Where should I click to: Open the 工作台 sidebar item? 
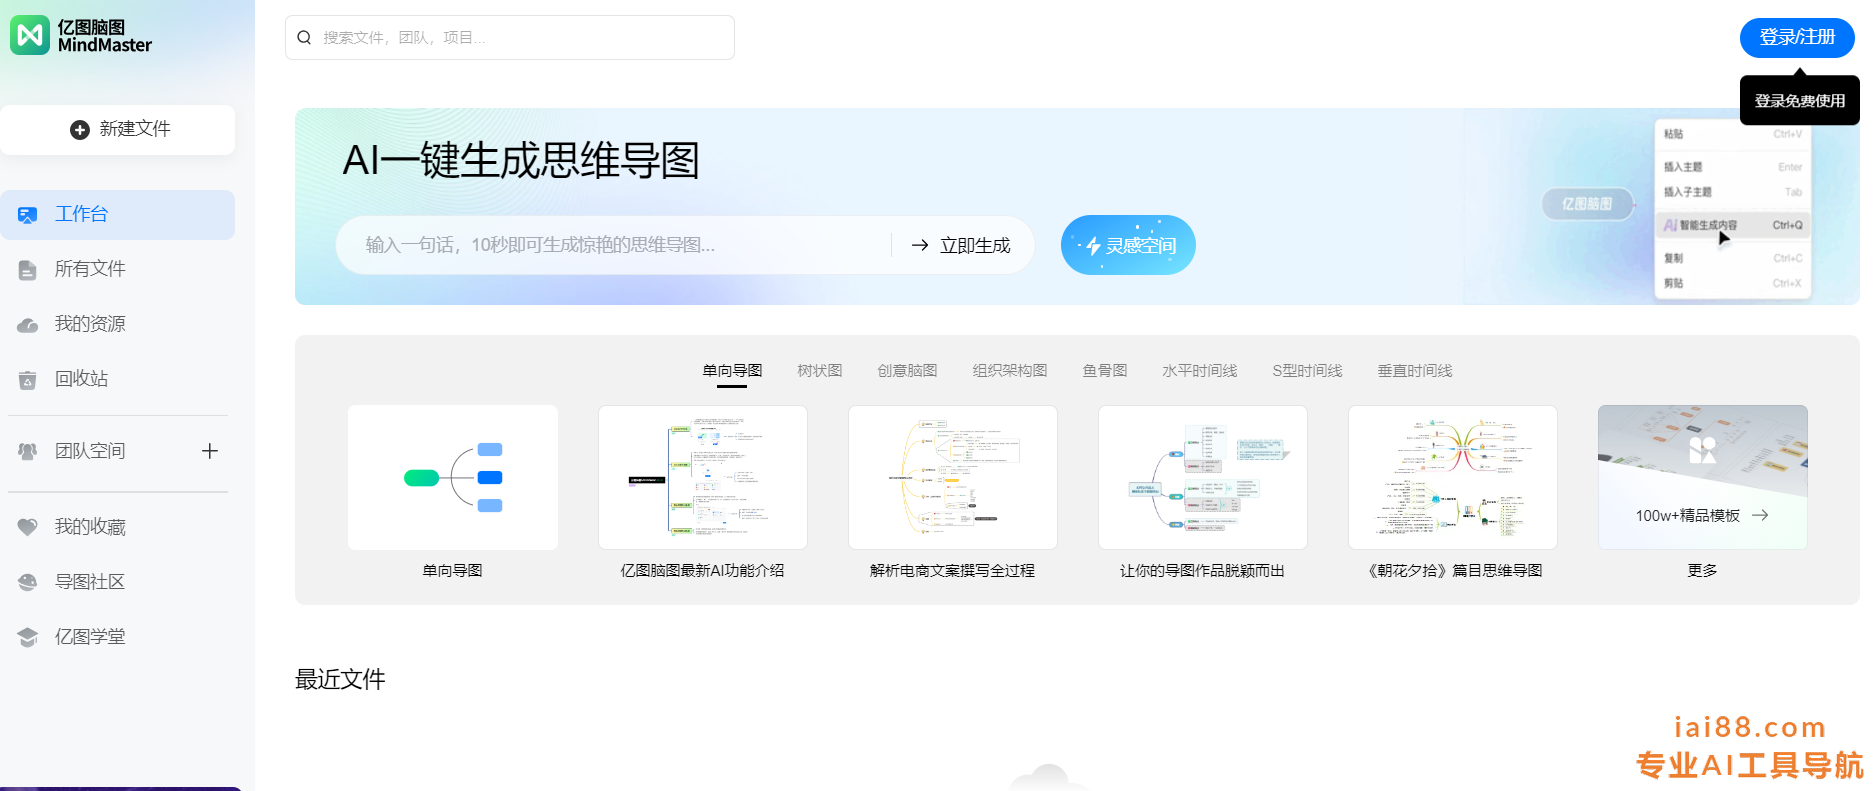pyautogui.click(x=118, y=215)
